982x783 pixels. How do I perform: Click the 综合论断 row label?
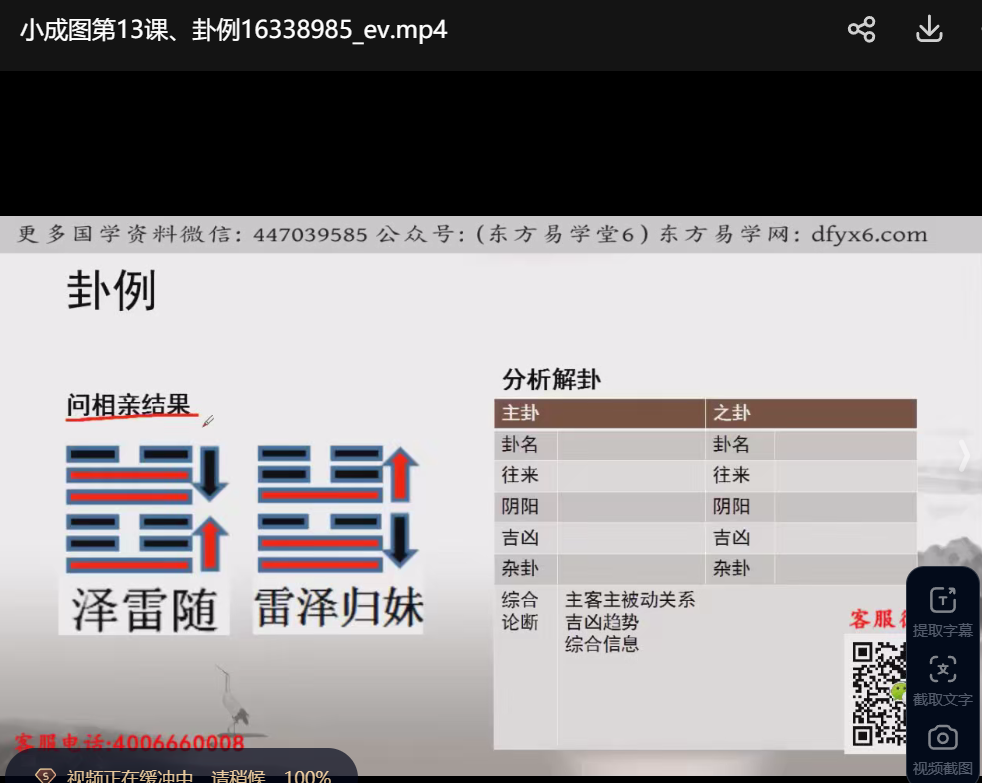coord(520,611)
